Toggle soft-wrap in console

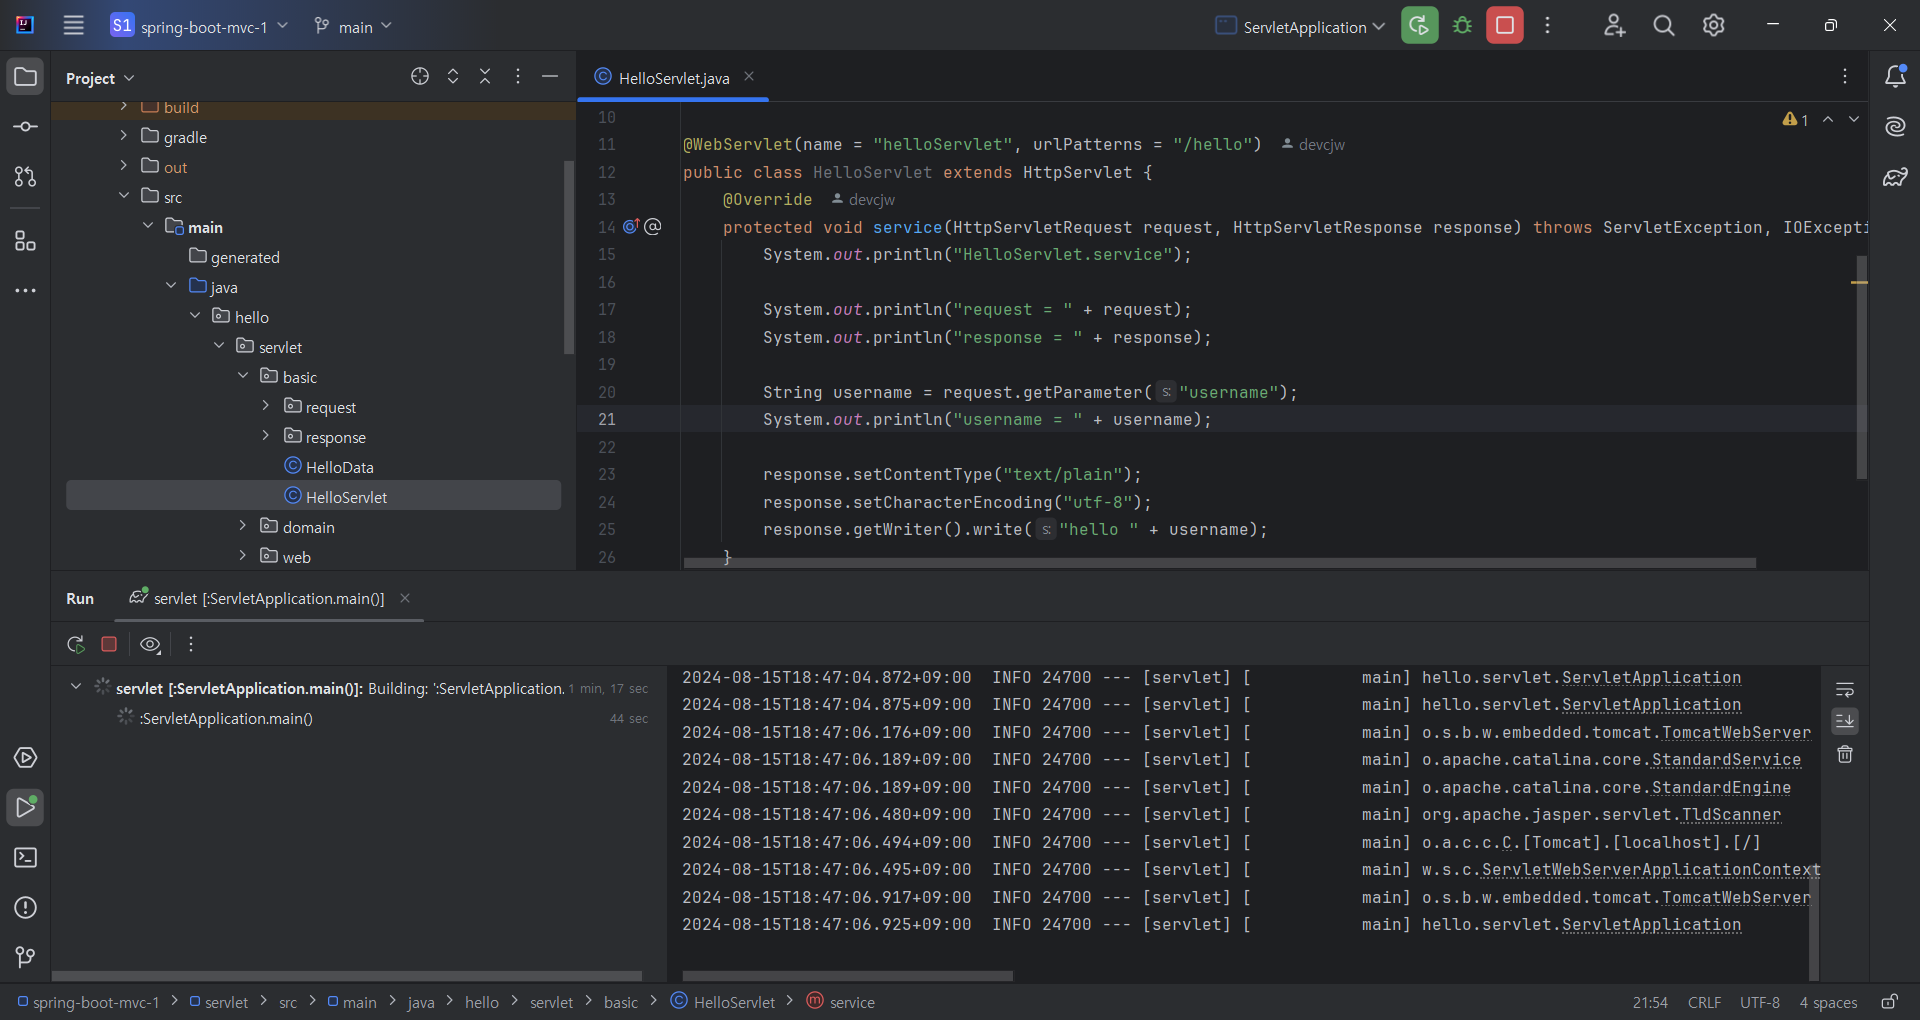click(1845, 690)
